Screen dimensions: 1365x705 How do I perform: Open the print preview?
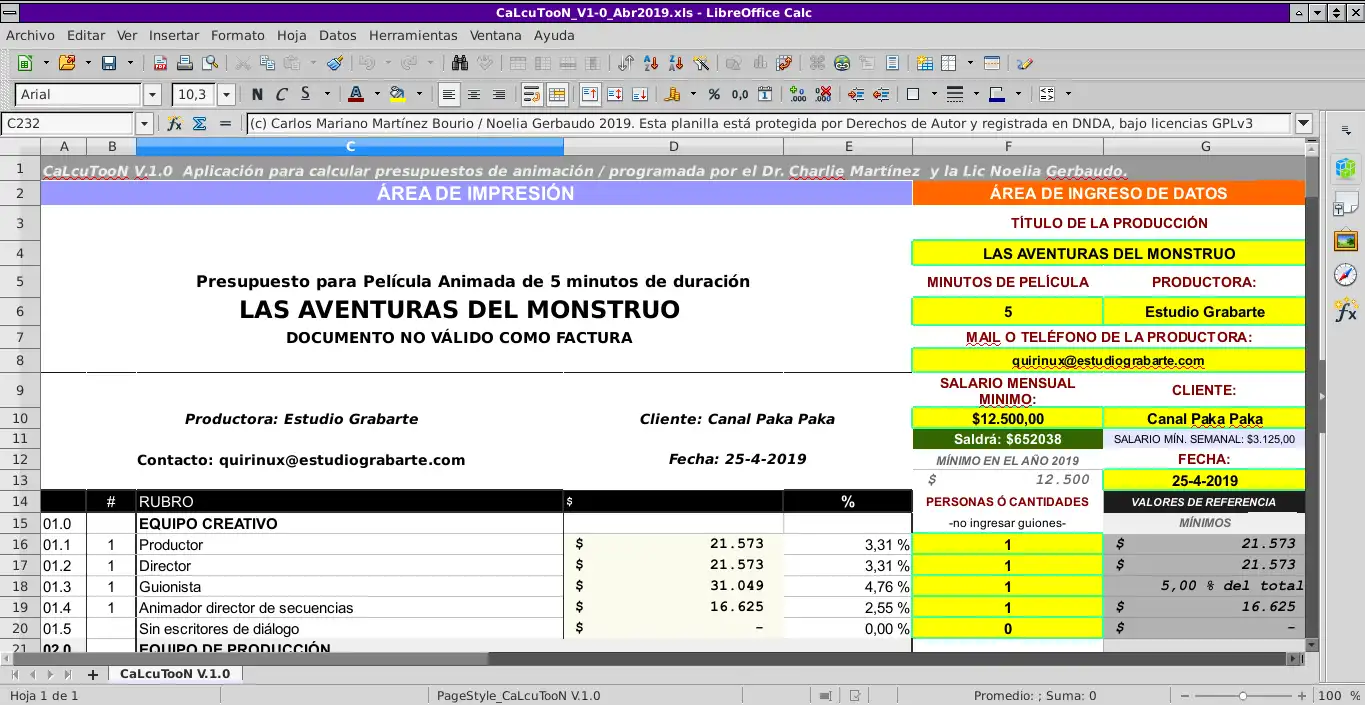click(209, 63)
